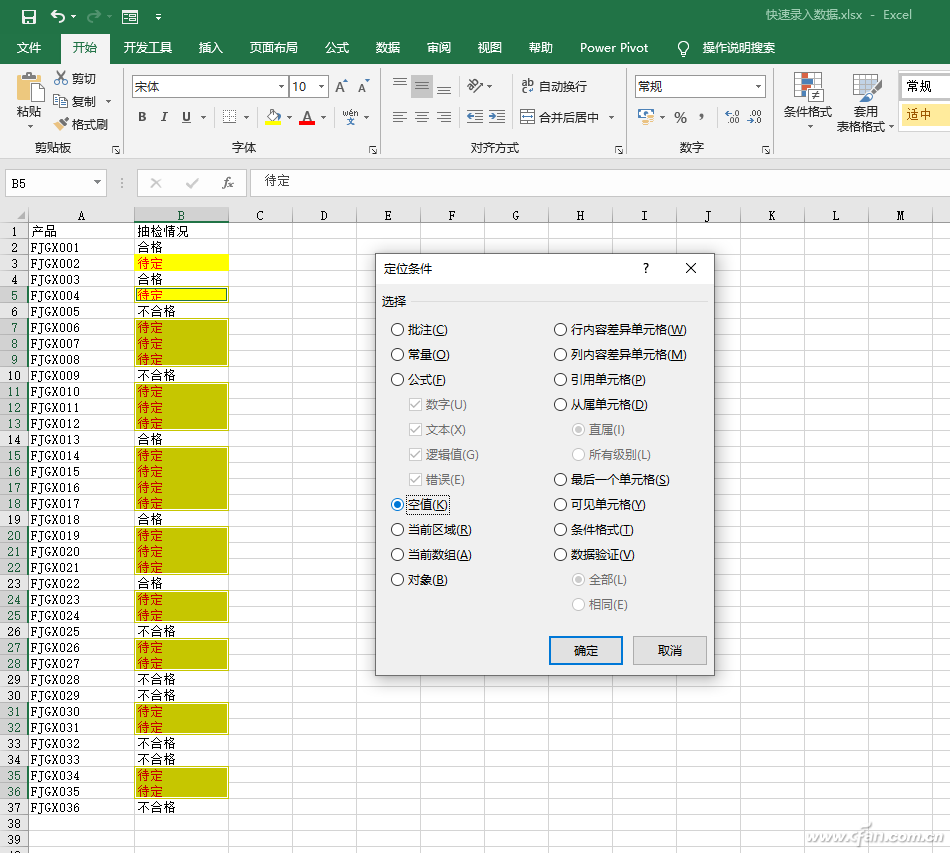Select the 可见单元格(Y) radio option
950x853 pixels.
coord(560,505)
